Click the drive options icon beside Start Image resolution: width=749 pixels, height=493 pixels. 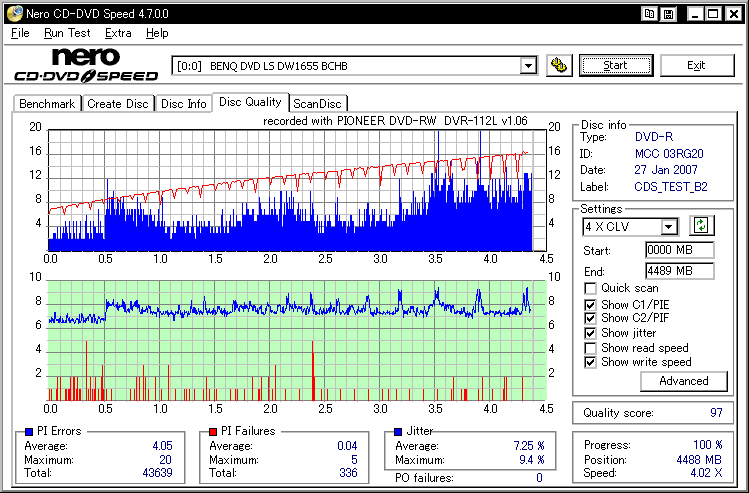click(x=559, y=65)
